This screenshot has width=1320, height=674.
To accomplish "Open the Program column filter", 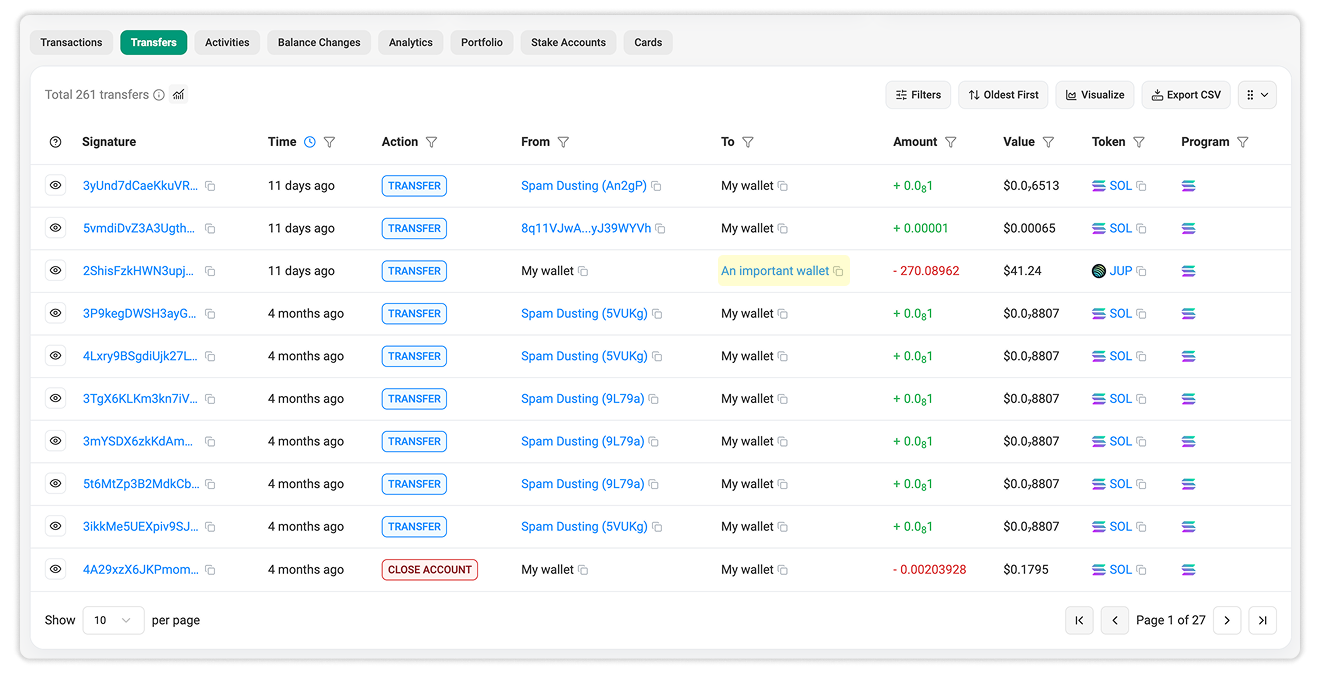I will click(1243, 142).
